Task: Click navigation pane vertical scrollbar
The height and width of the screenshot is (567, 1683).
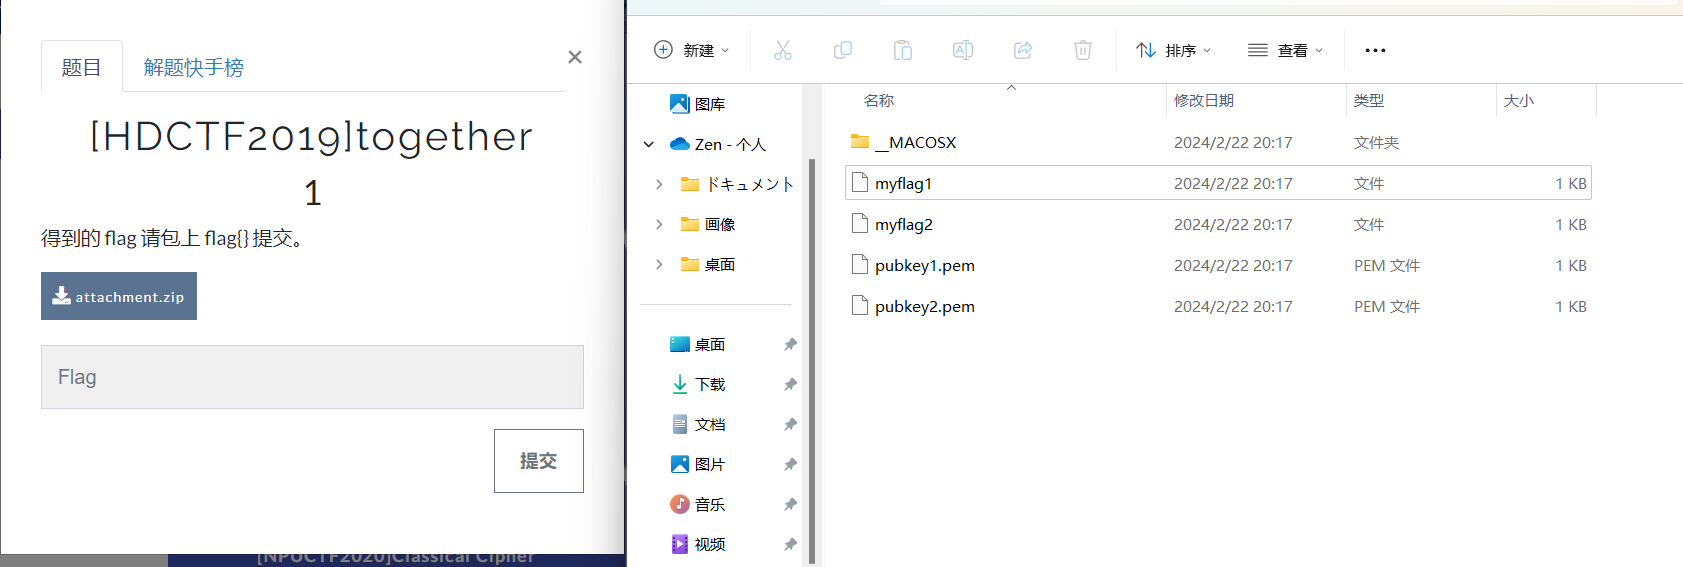Action: pos(811,360)
